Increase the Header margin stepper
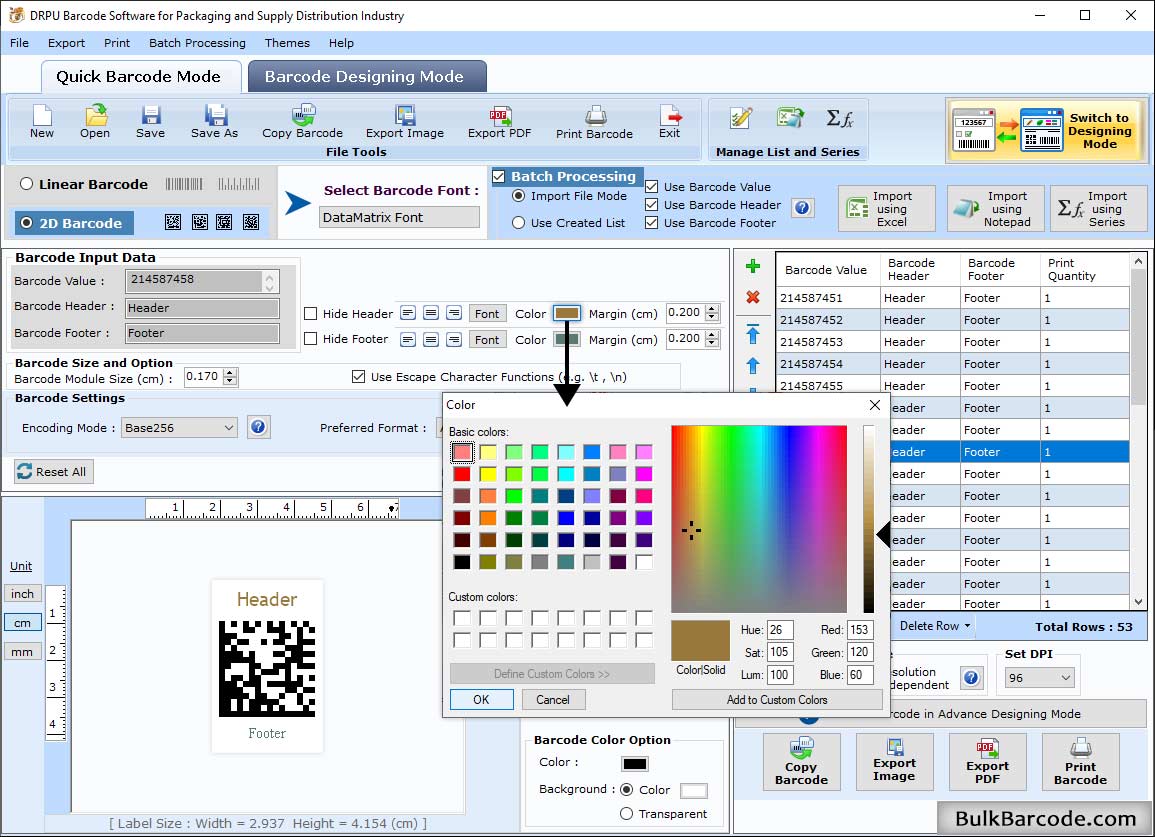 point(712,309)
